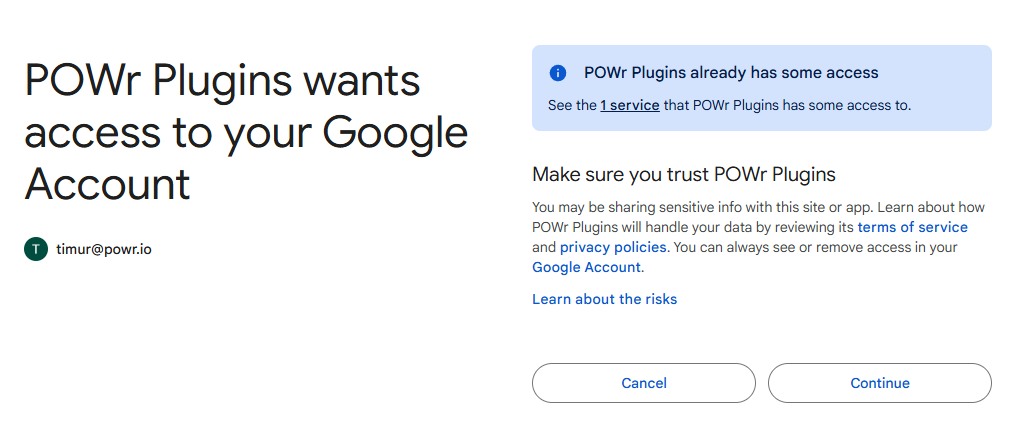Open "Learn about the risks"
The height and width of the screenshot is (422, 1011).
(605, 299)
